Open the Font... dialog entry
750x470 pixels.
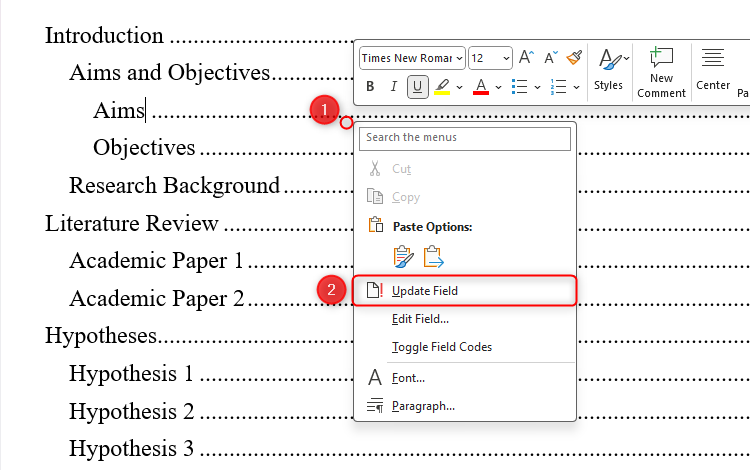click(x=408, y=377)
